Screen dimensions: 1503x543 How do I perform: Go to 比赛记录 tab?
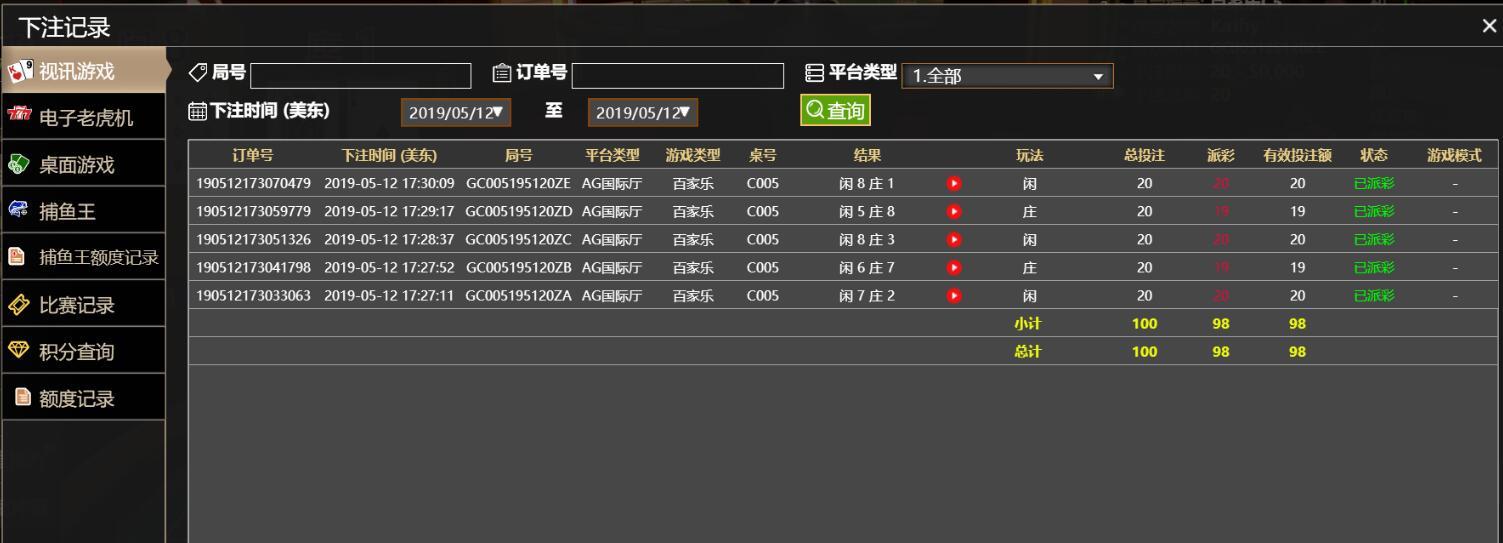pos(82,305)
